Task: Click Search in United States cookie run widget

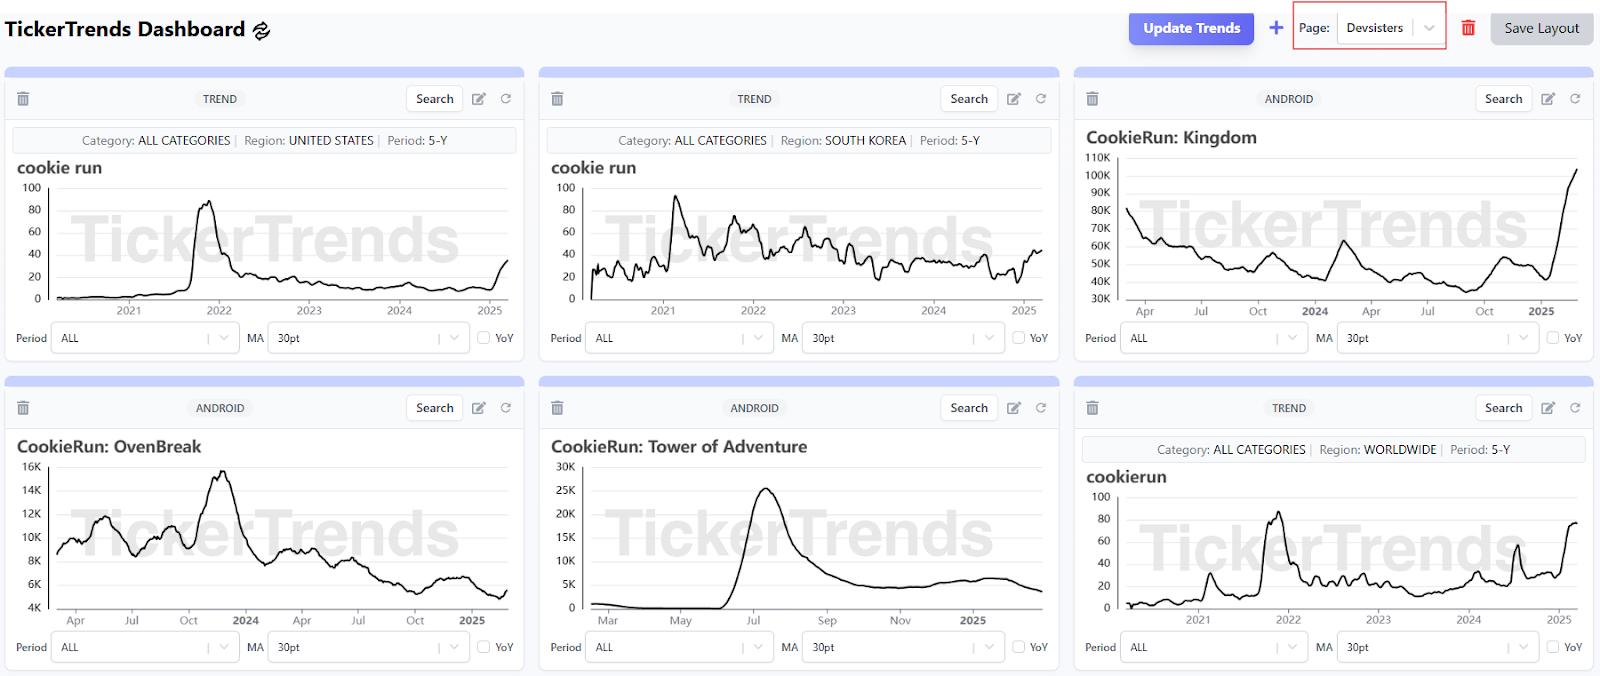Action: pos(434,99)
